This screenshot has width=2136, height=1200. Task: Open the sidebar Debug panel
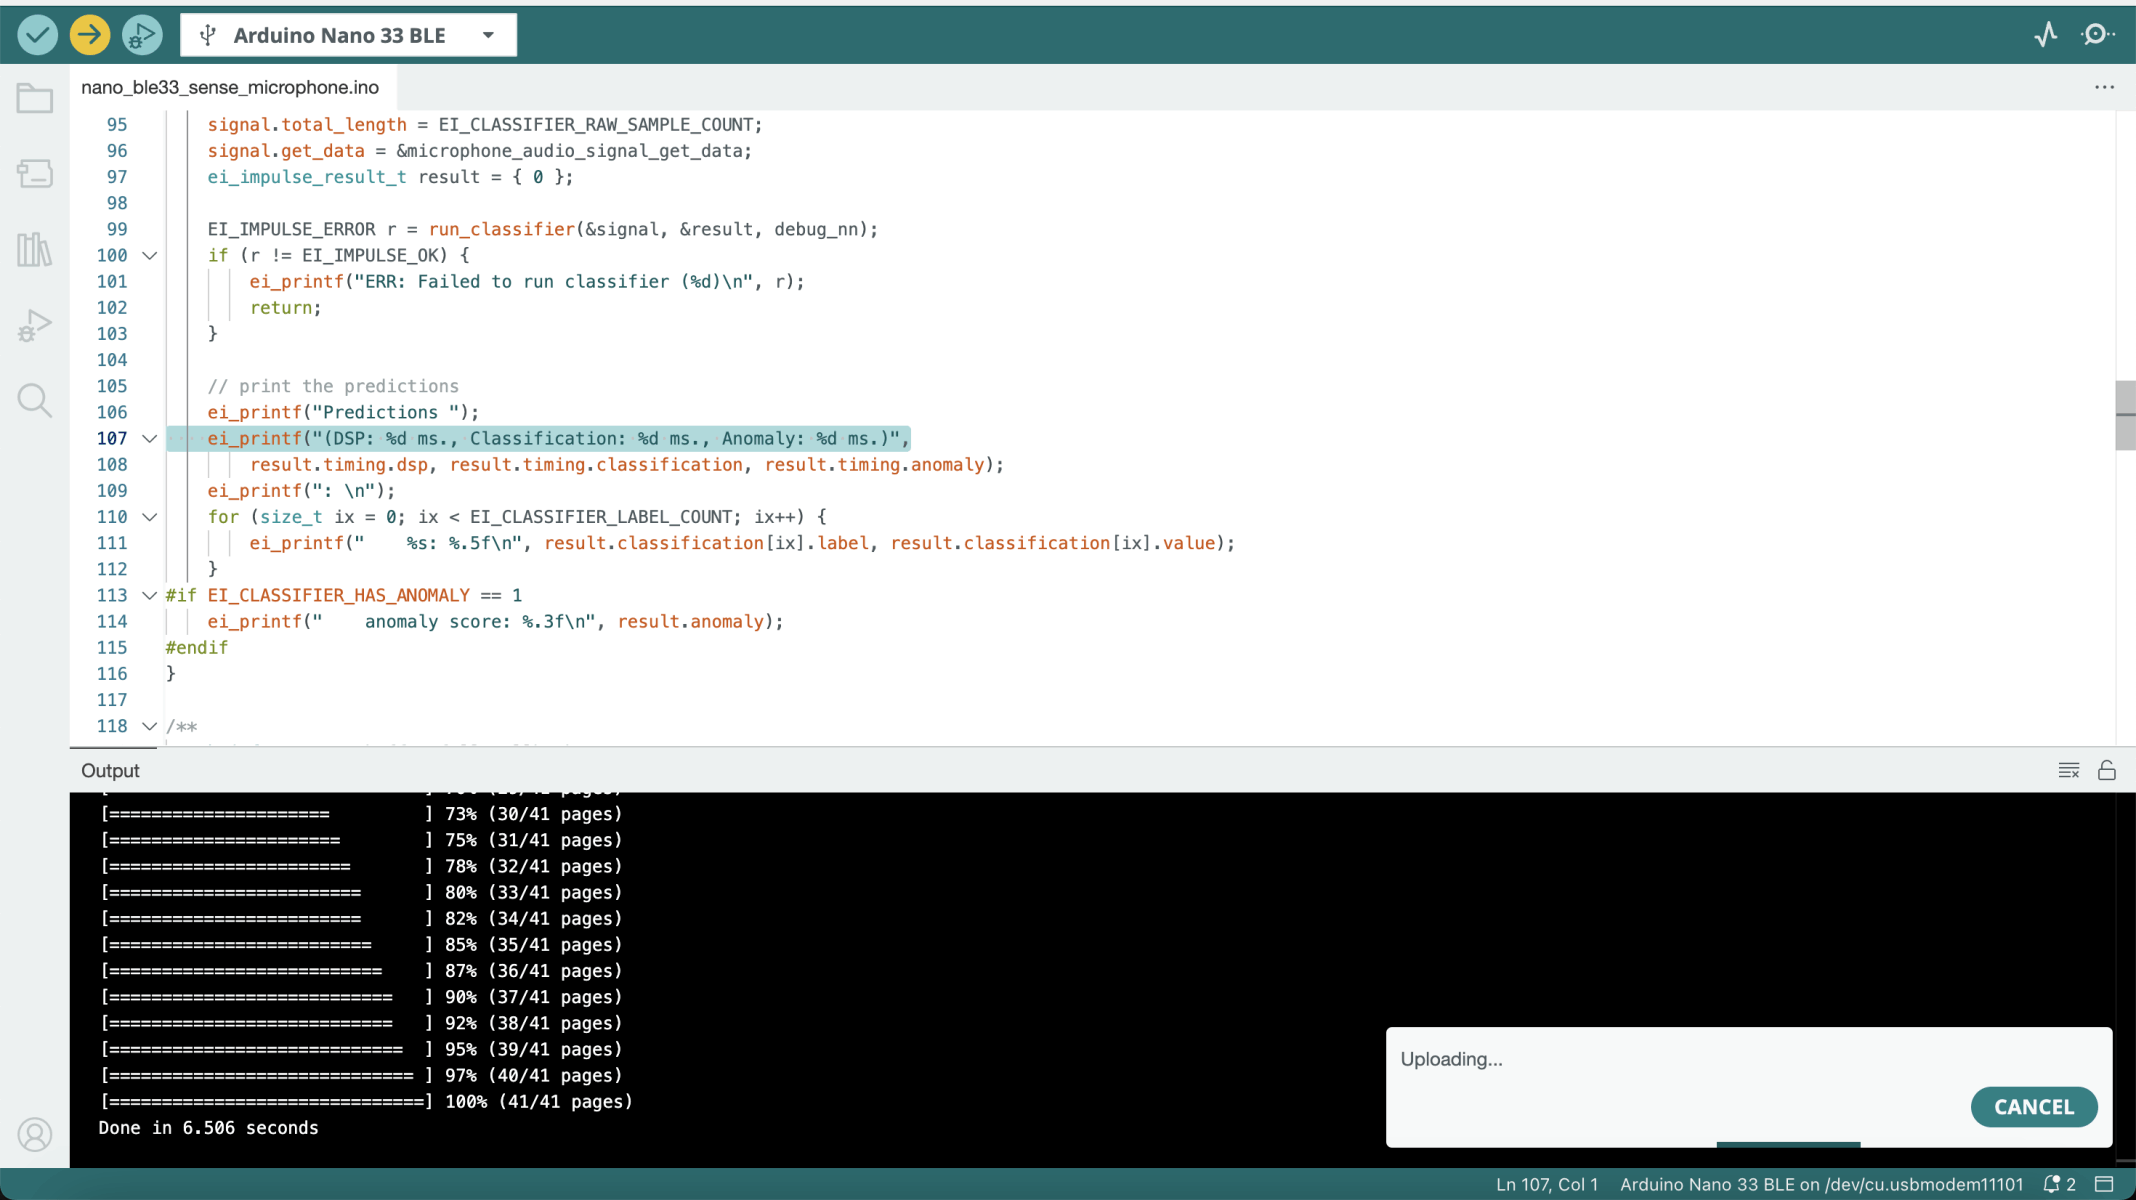[x=35, y=325]
